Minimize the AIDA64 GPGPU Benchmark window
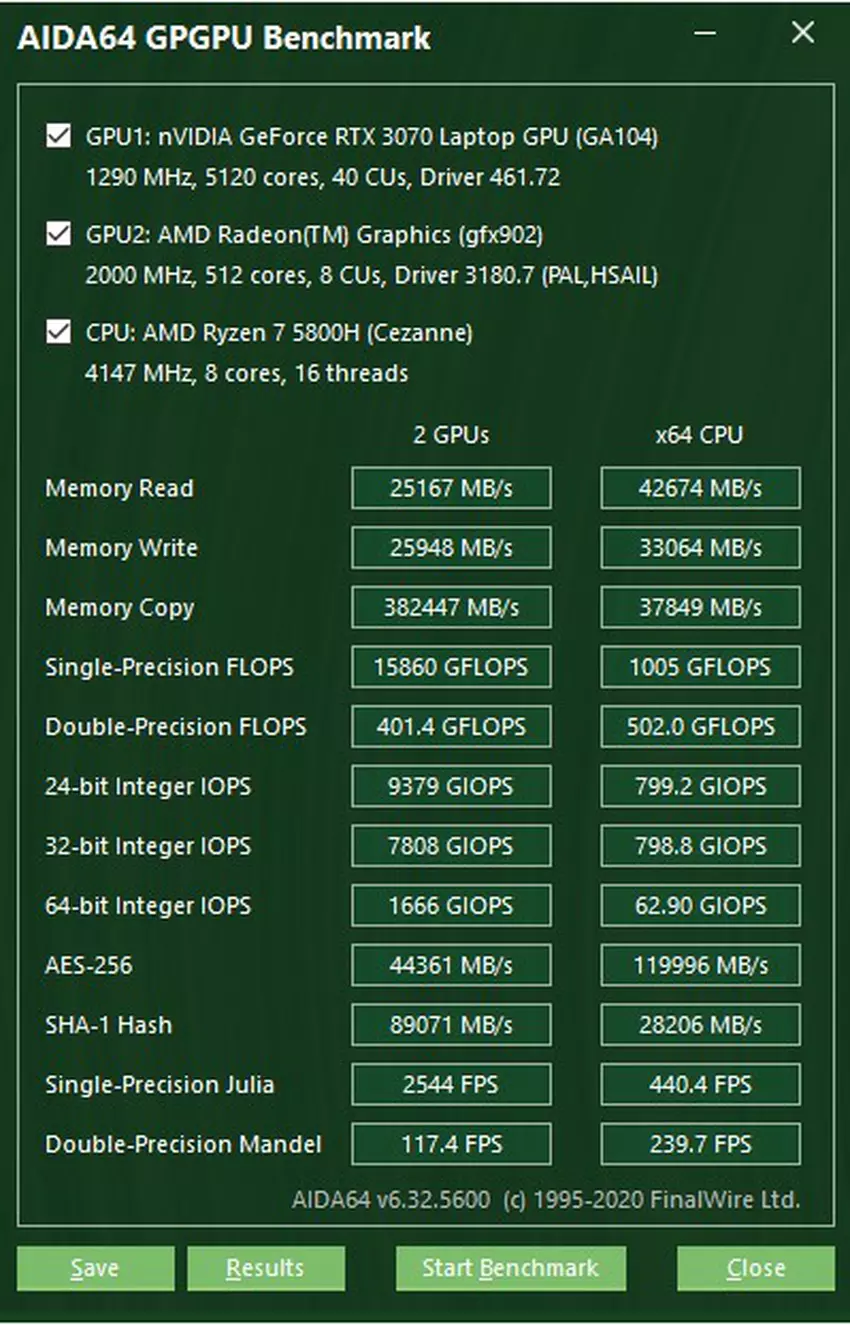This screenshot has height=1325, width=850. click(x=705, y=34)
